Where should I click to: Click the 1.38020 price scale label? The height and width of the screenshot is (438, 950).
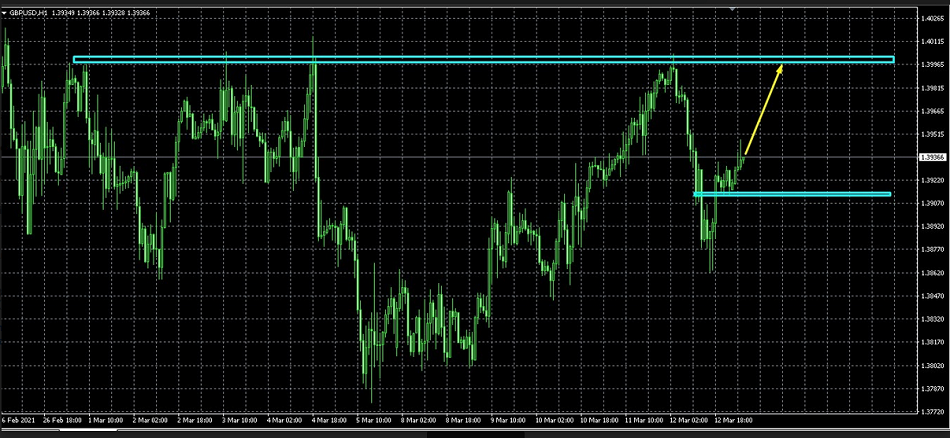tap(931, 365)
